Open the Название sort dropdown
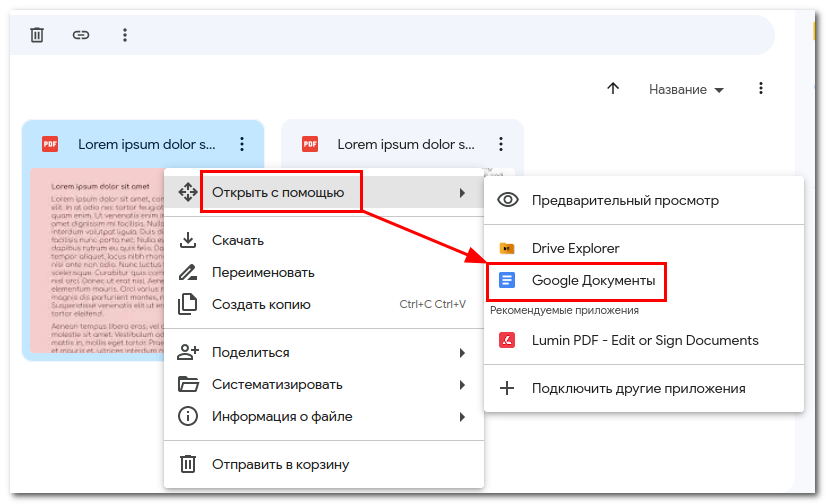This screenshot has height=504, width=826. tap(686, 90)
